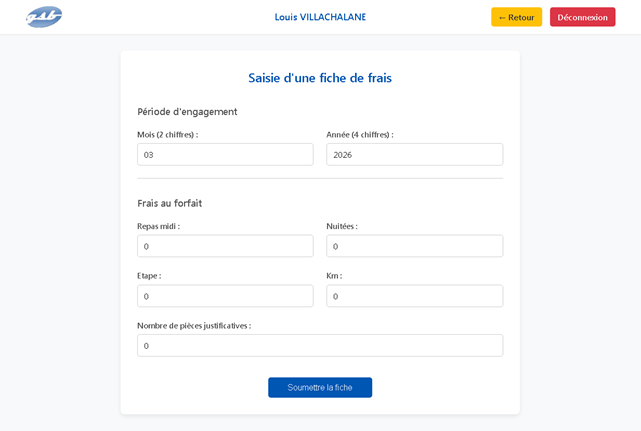641x431 pixels.
Task: Click the "Mois (2 chiffres)" label
Action: [167, 135]
